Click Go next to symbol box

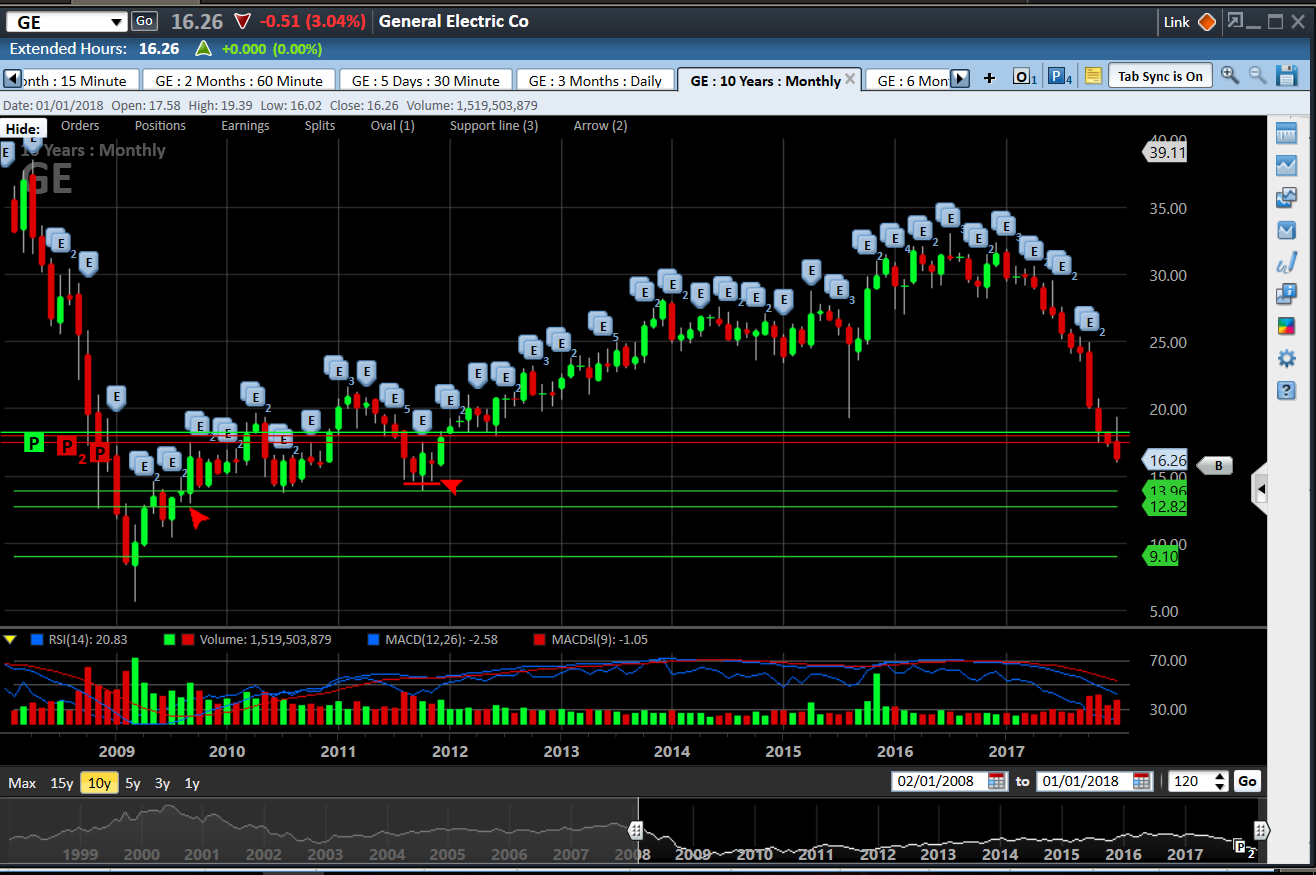coord(144,20)
